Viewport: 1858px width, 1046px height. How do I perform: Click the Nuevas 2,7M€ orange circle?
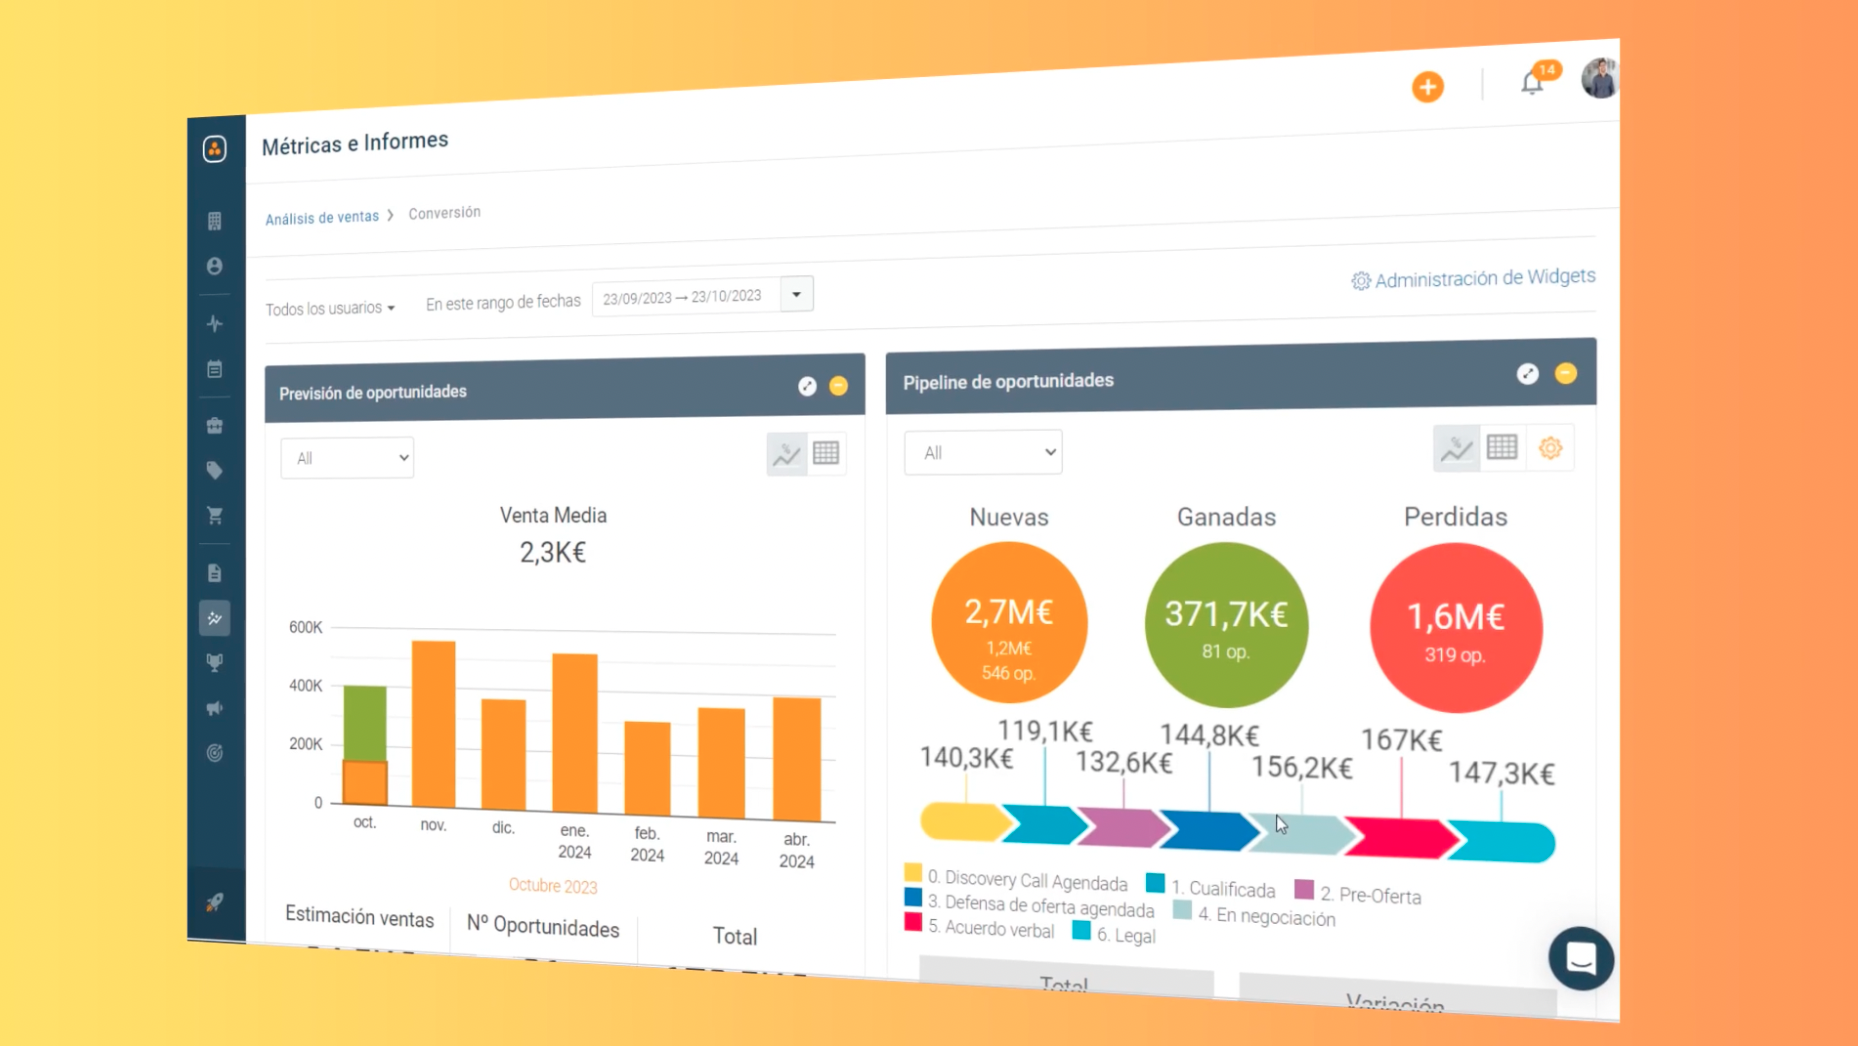coord(1009,622)
